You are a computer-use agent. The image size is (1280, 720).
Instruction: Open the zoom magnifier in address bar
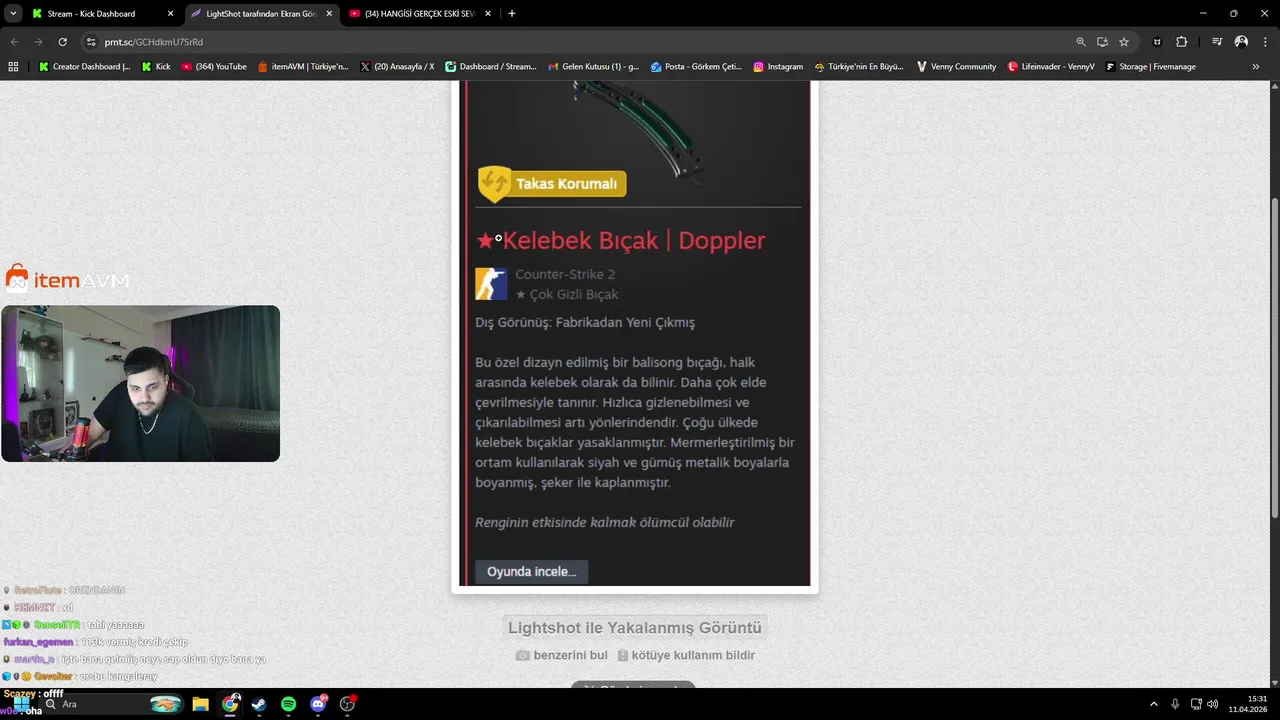tap(1081, 42)
